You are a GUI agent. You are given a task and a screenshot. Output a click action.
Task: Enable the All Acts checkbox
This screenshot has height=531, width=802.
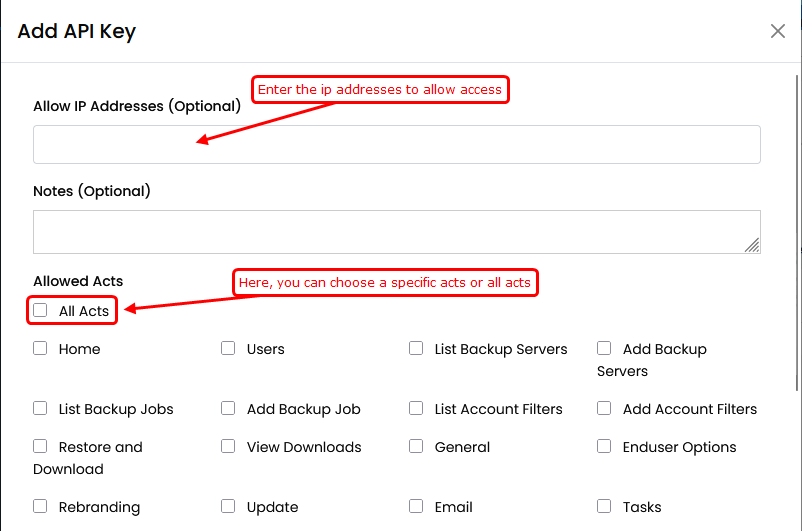point(40,310)
